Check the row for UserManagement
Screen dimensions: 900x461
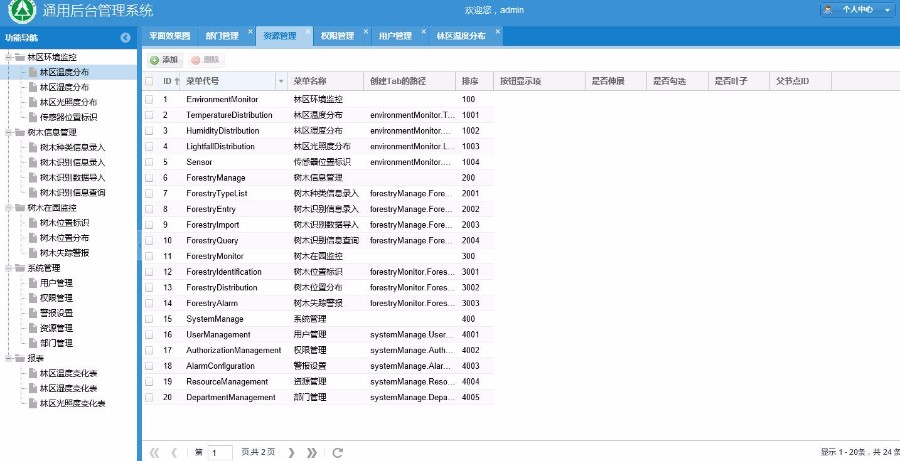point(149,335)
